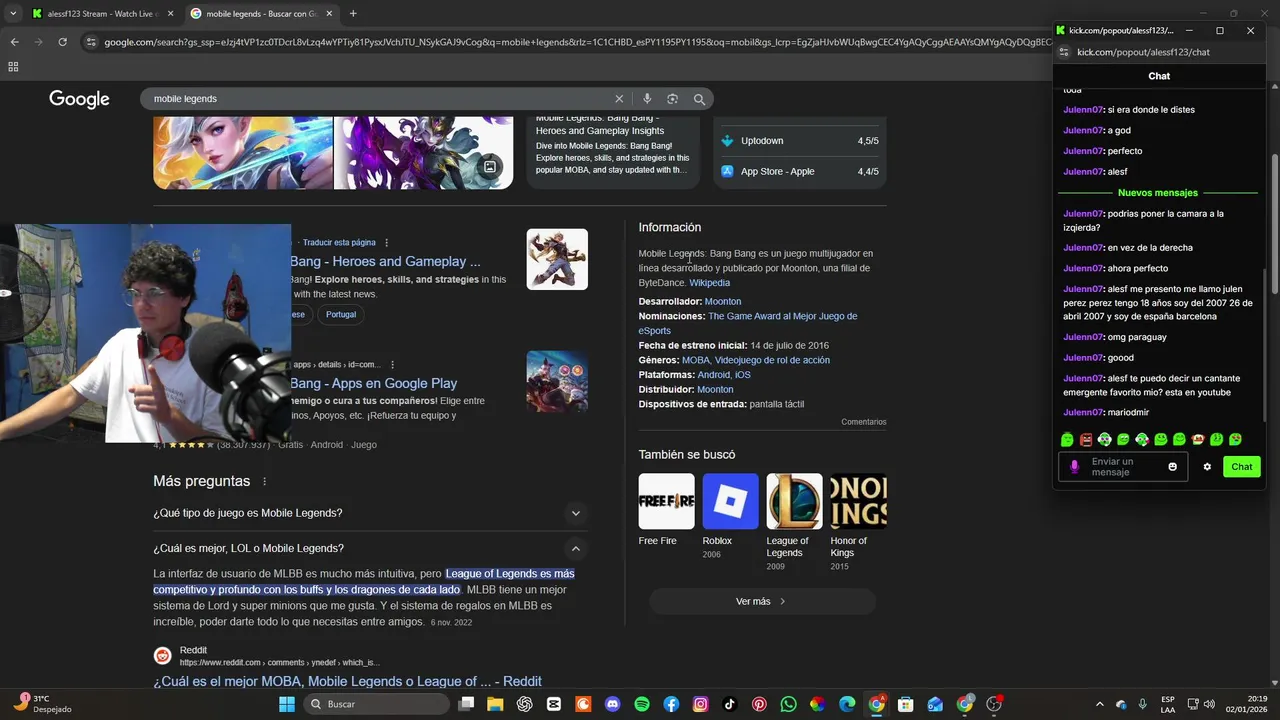Open the Android platform link
Viewport: 1280px width, 720px height.
(x=714, y=375)
